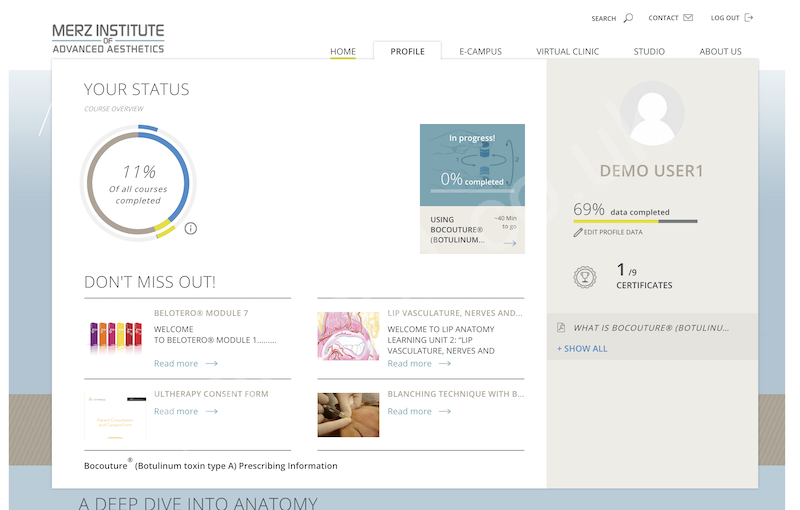The width and height of the screenshot is (800, 510).
Task: Click Read more under Lip Vasculature, Nerves
Action: 409,364
